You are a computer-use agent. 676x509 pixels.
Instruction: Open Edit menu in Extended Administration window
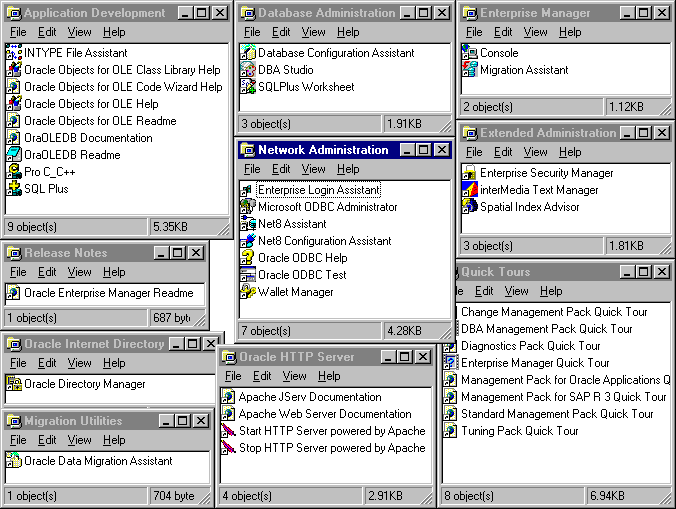503,152
